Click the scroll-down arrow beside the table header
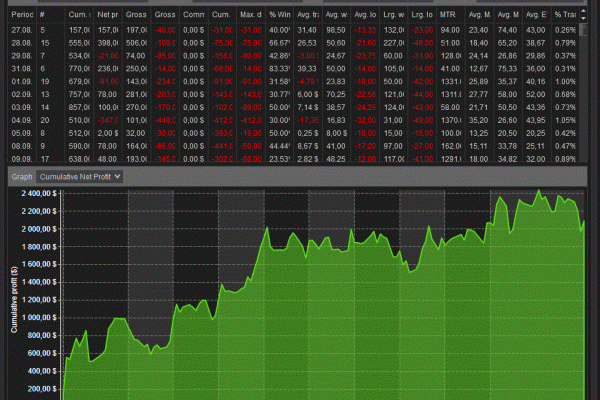Screen dimensions: 600x400 pos(583,18)
